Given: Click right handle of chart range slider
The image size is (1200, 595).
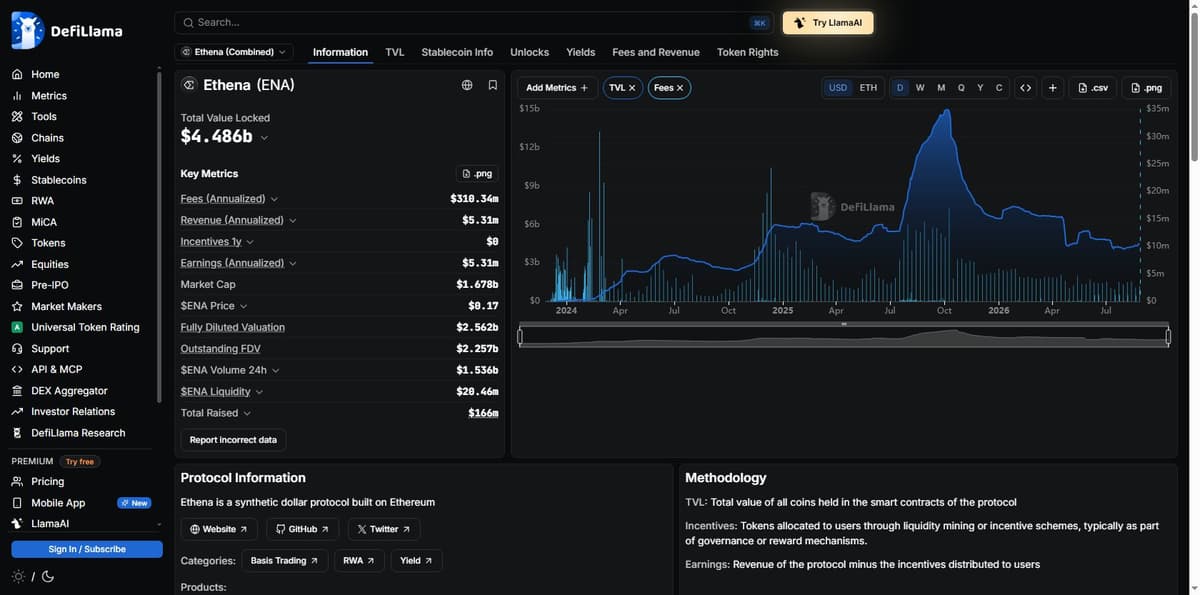Looking at the screenshot, I should 1168,337.
